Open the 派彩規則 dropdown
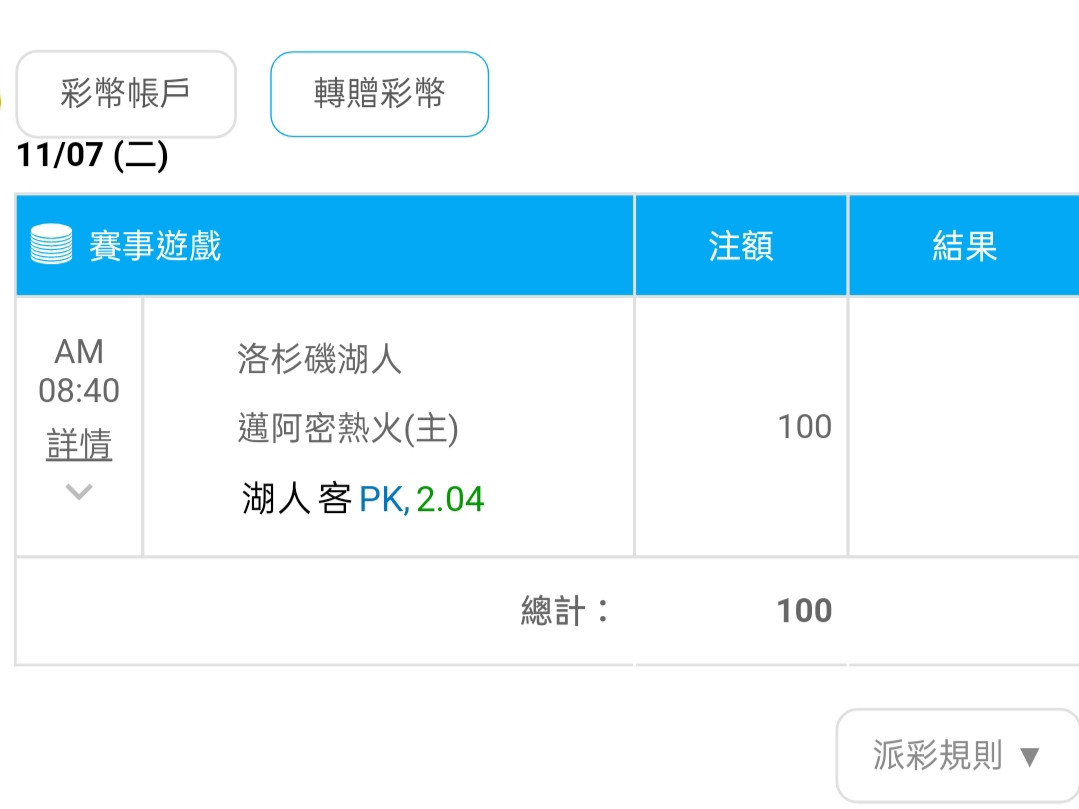This screenshot has width=1079, height=809. coord(957,755)
